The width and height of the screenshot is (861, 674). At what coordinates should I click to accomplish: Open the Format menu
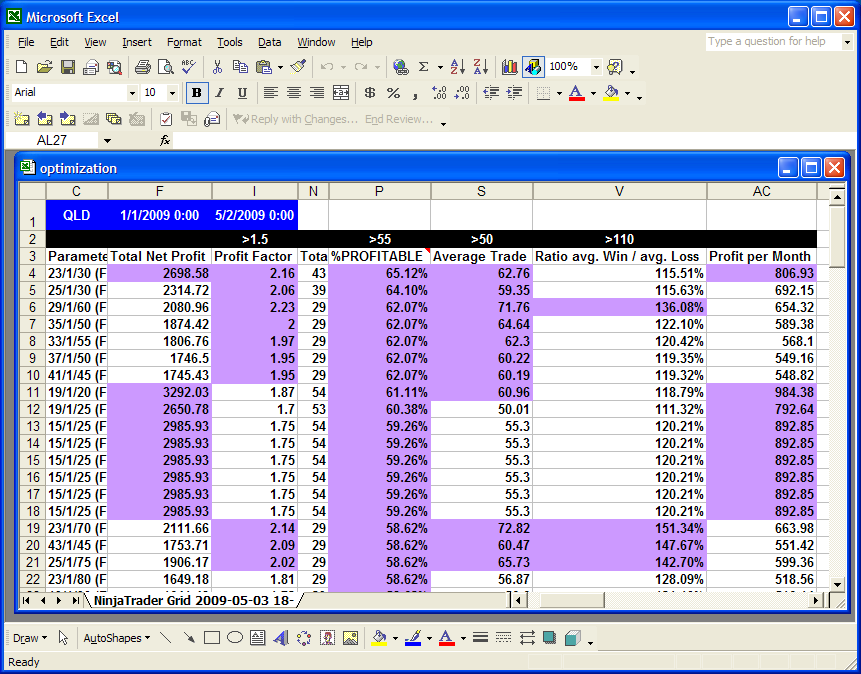[x=184, y=42]
